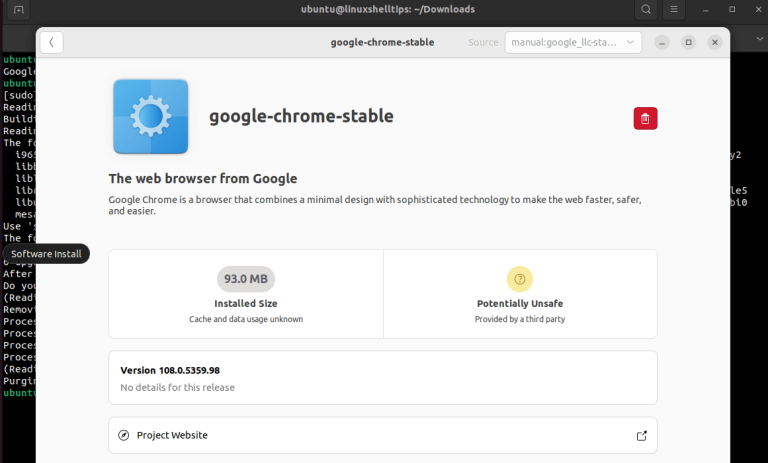Click the external link icon beside Project Website

pos(641,436)
